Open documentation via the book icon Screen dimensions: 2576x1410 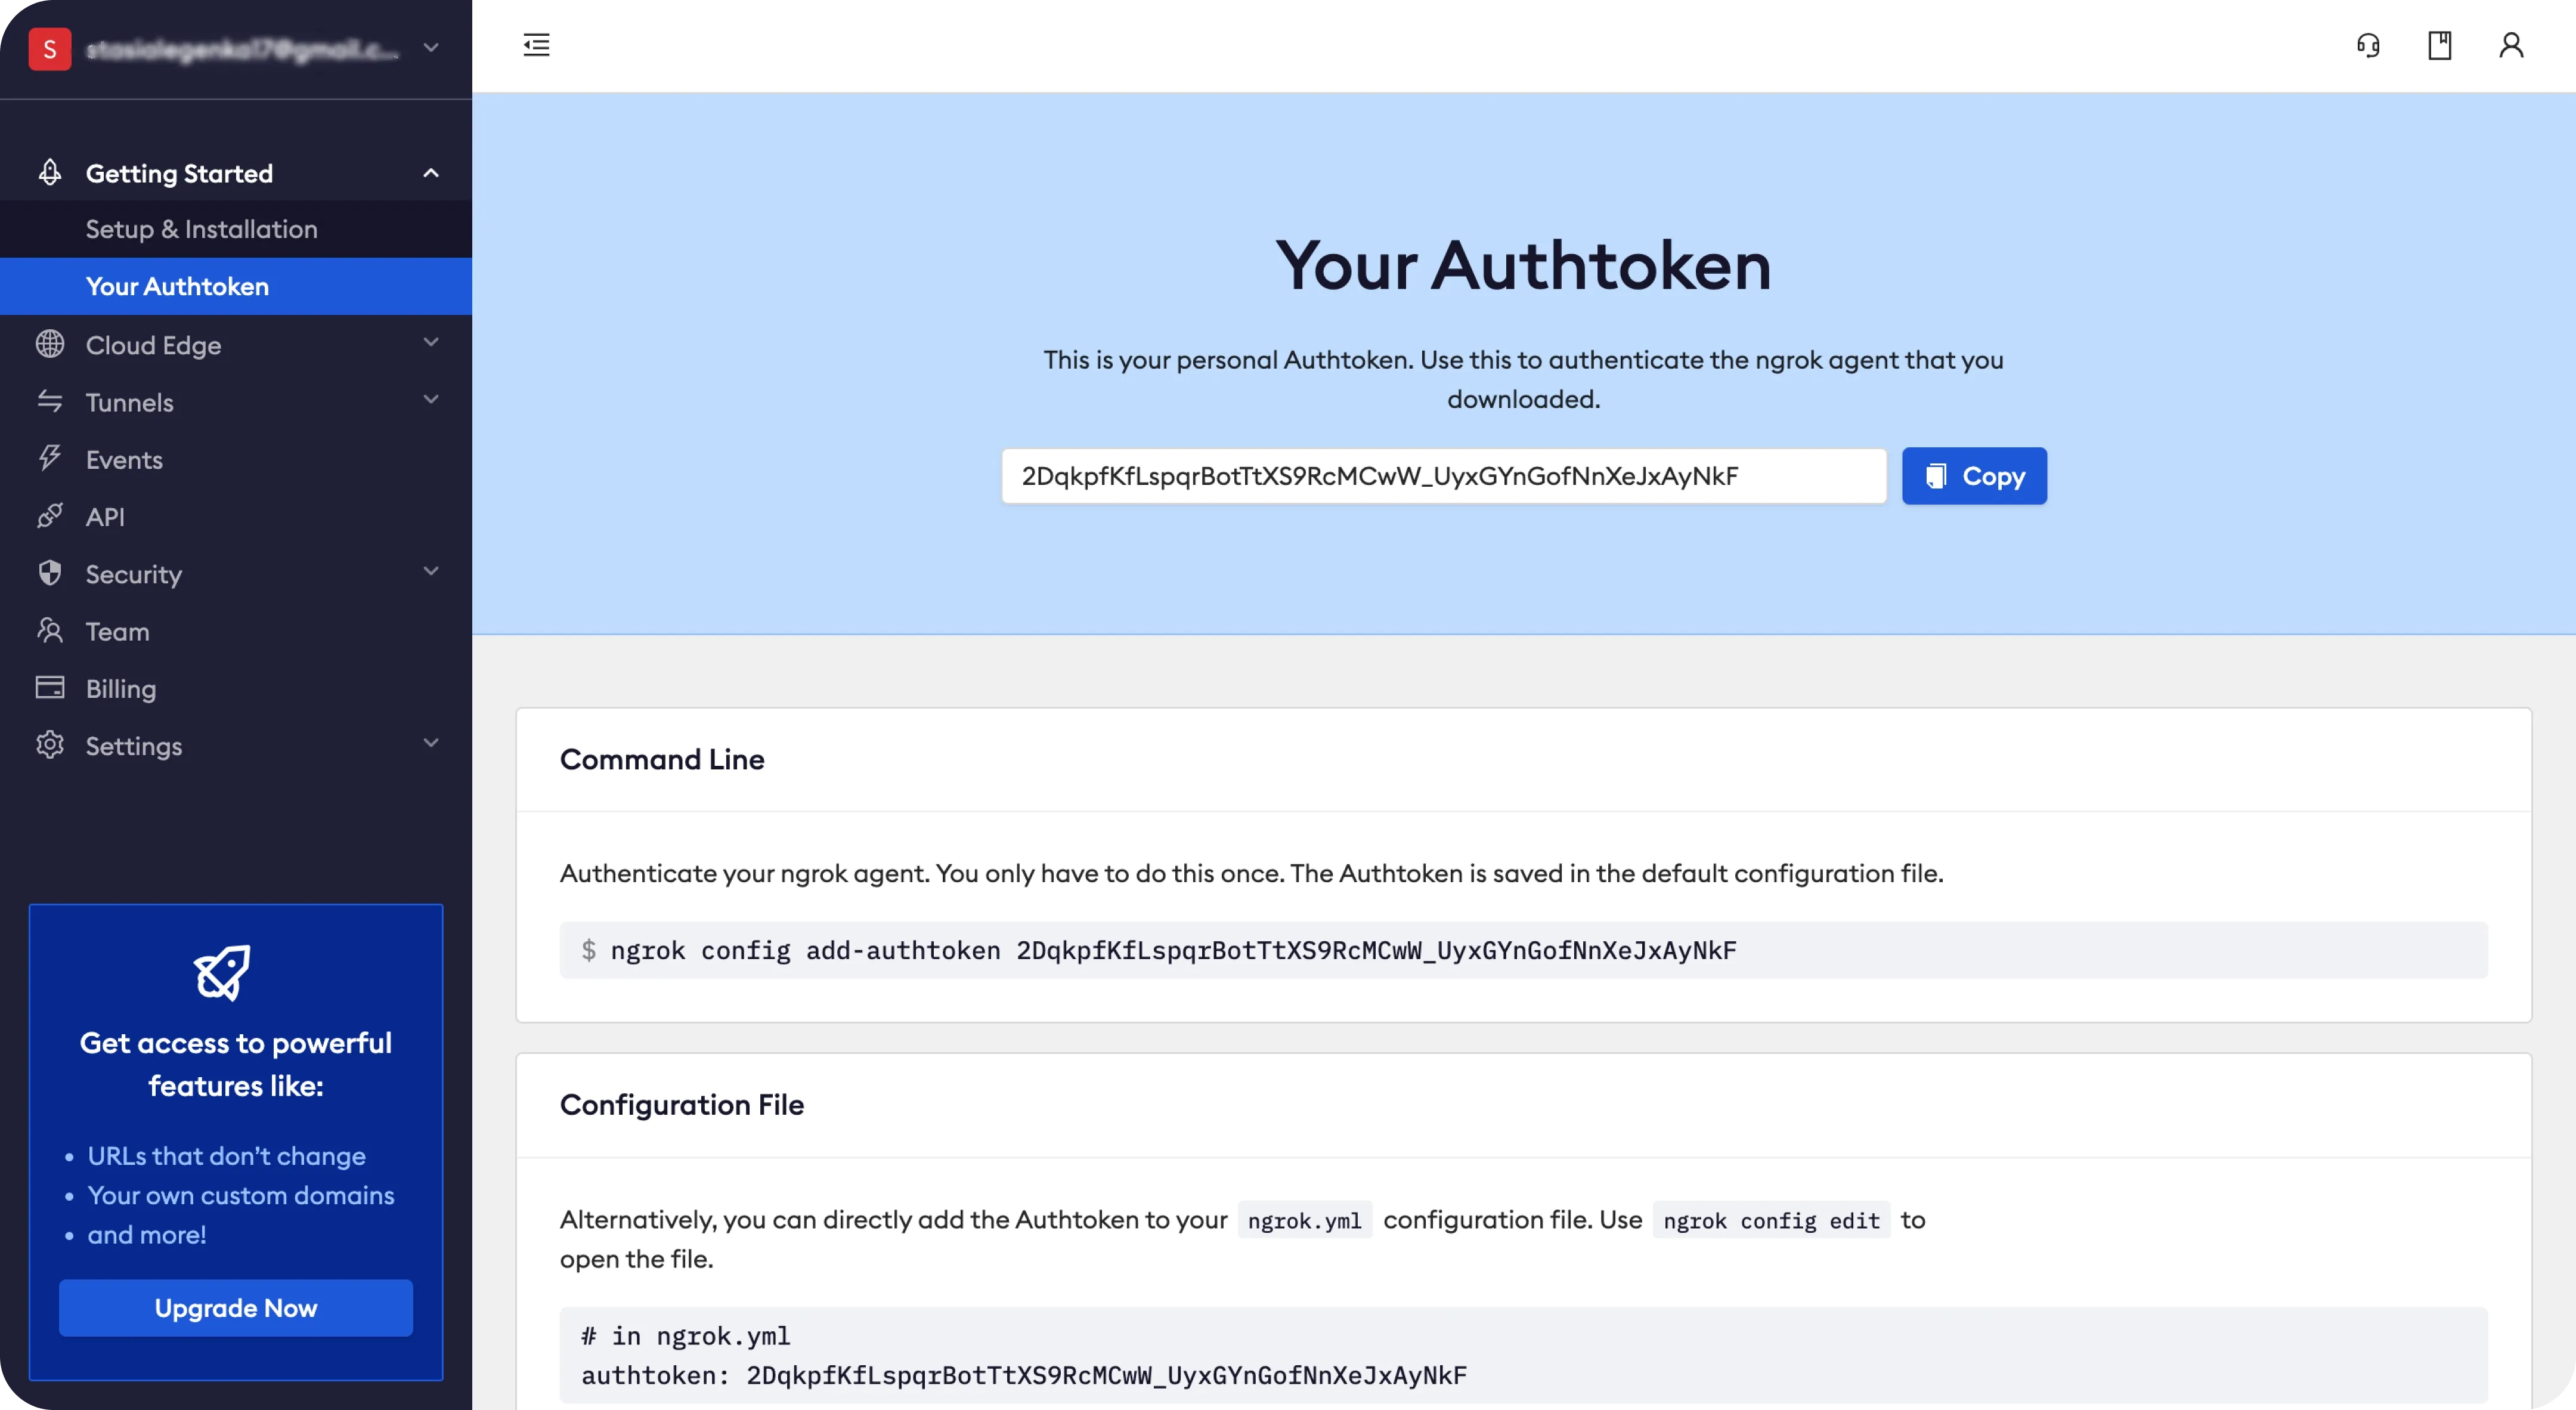tap(2439, 45)
